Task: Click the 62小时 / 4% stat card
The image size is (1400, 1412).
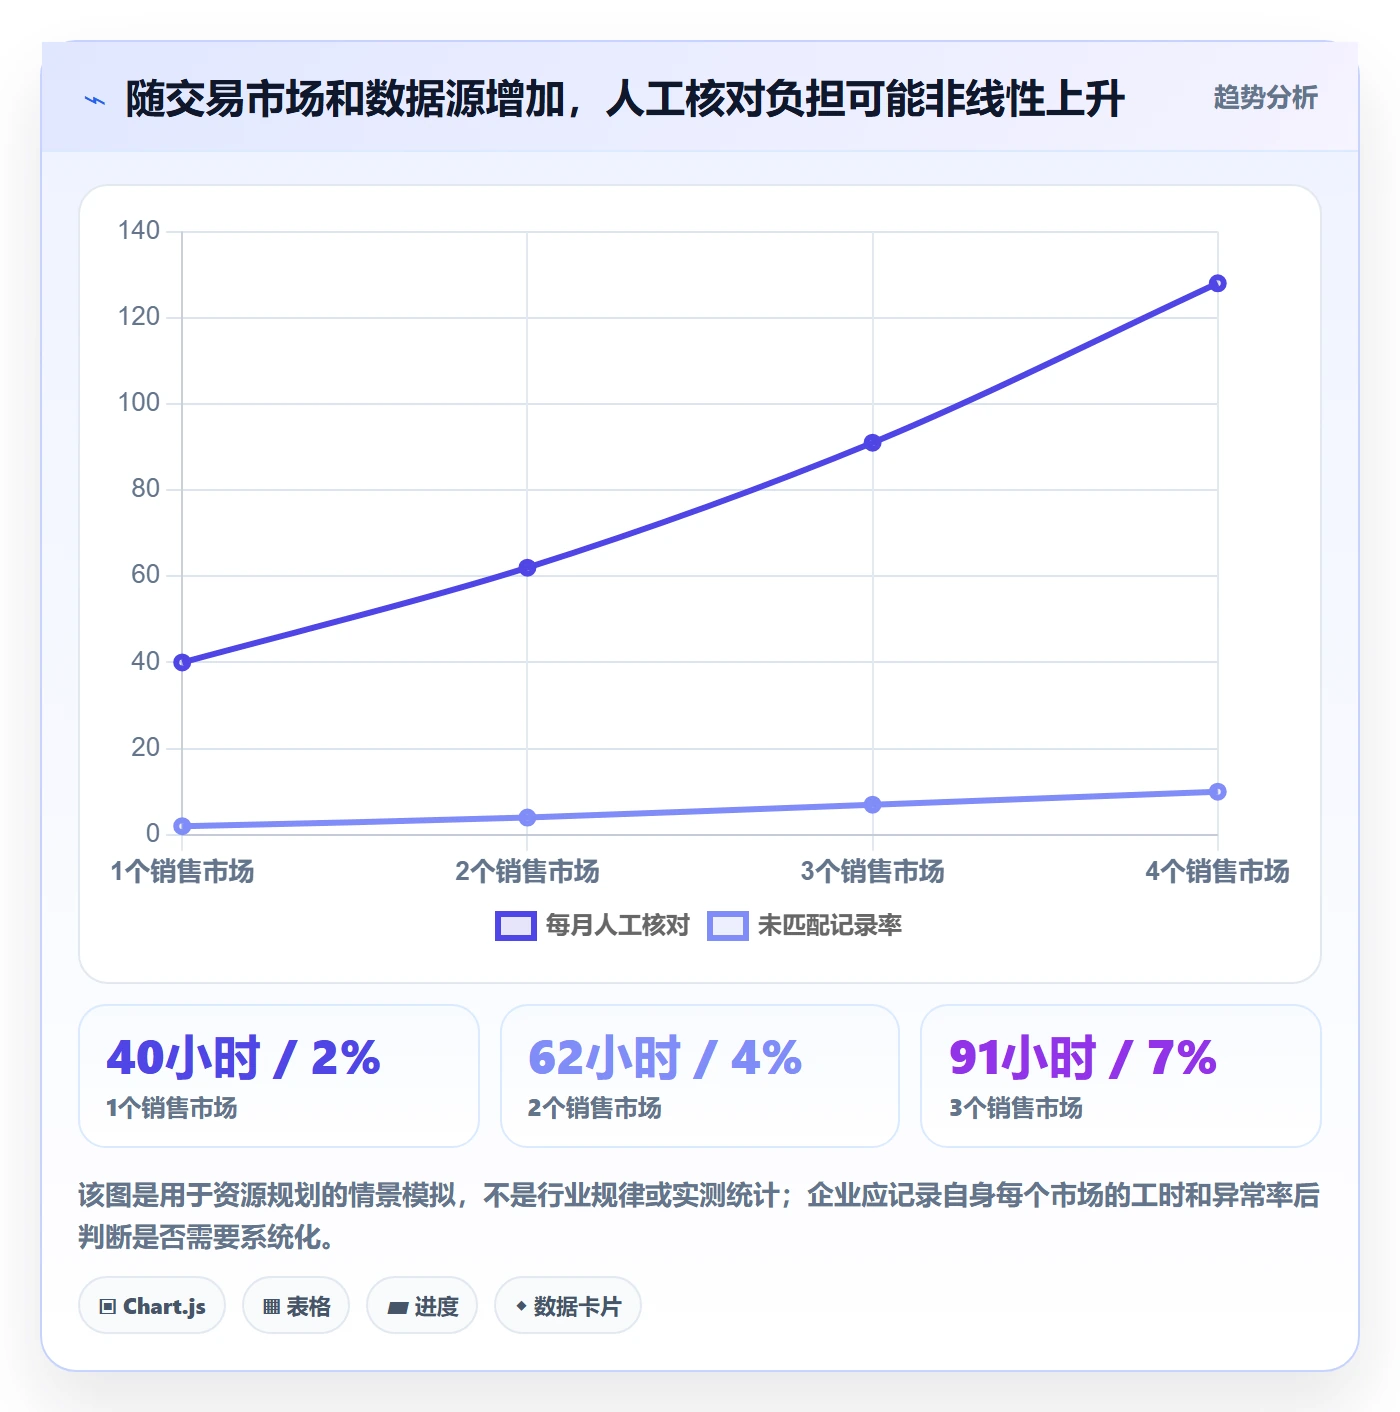Action: 700,1076
